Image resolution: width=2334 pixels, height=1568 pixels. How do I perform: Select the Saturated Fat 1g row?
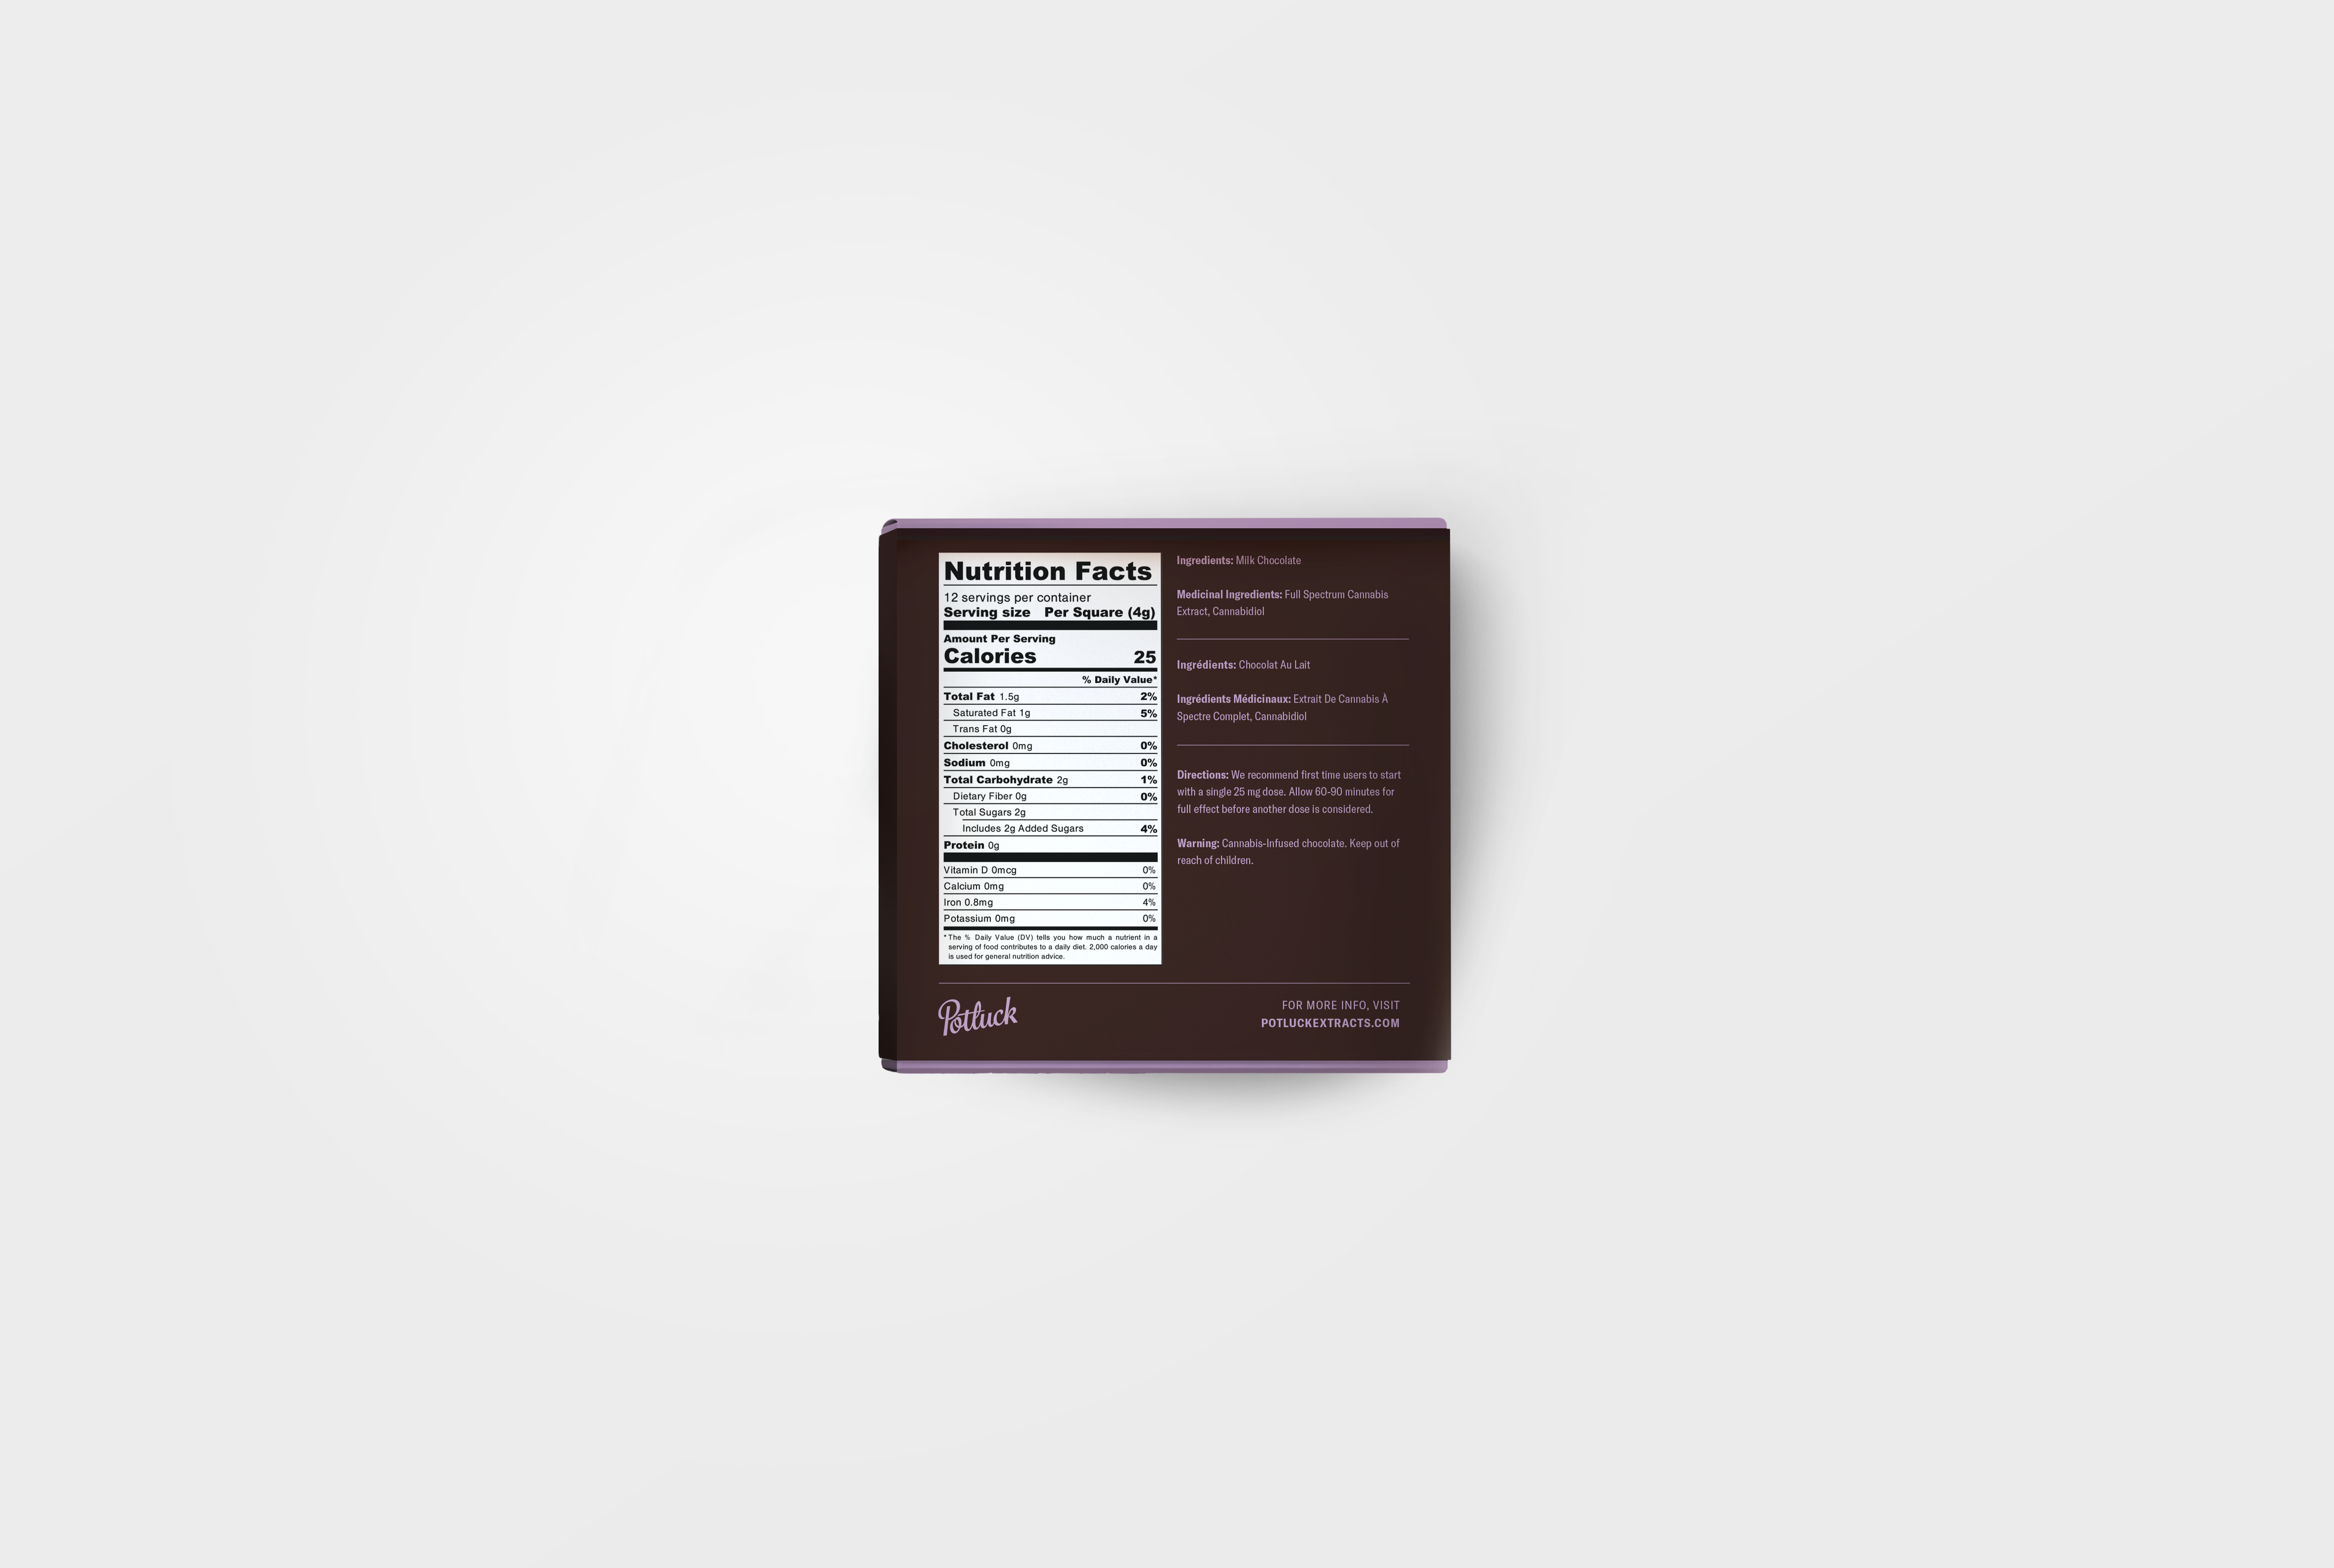1049,713
